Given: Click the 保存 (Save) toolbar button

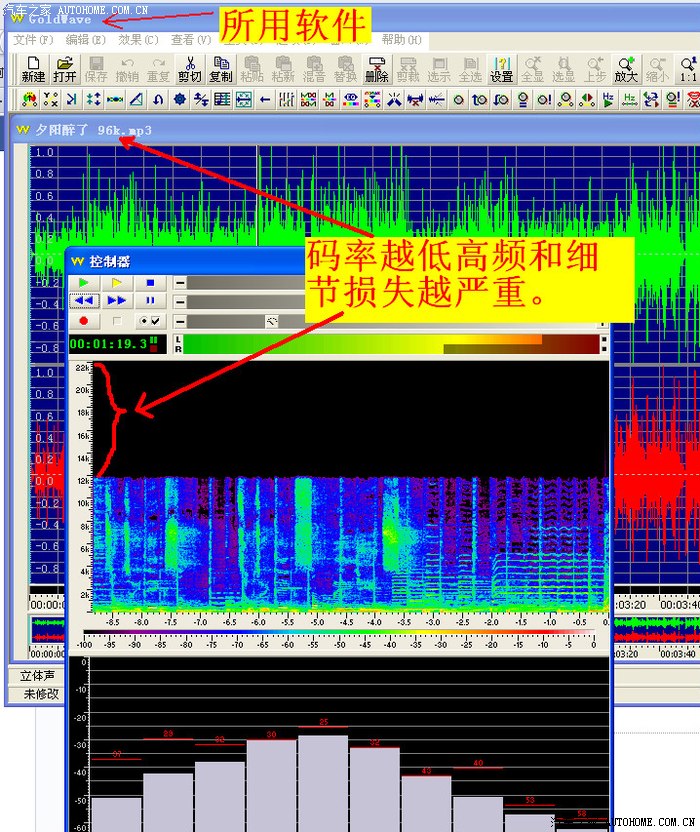Looking at the screenshot, I should point(96,70).
